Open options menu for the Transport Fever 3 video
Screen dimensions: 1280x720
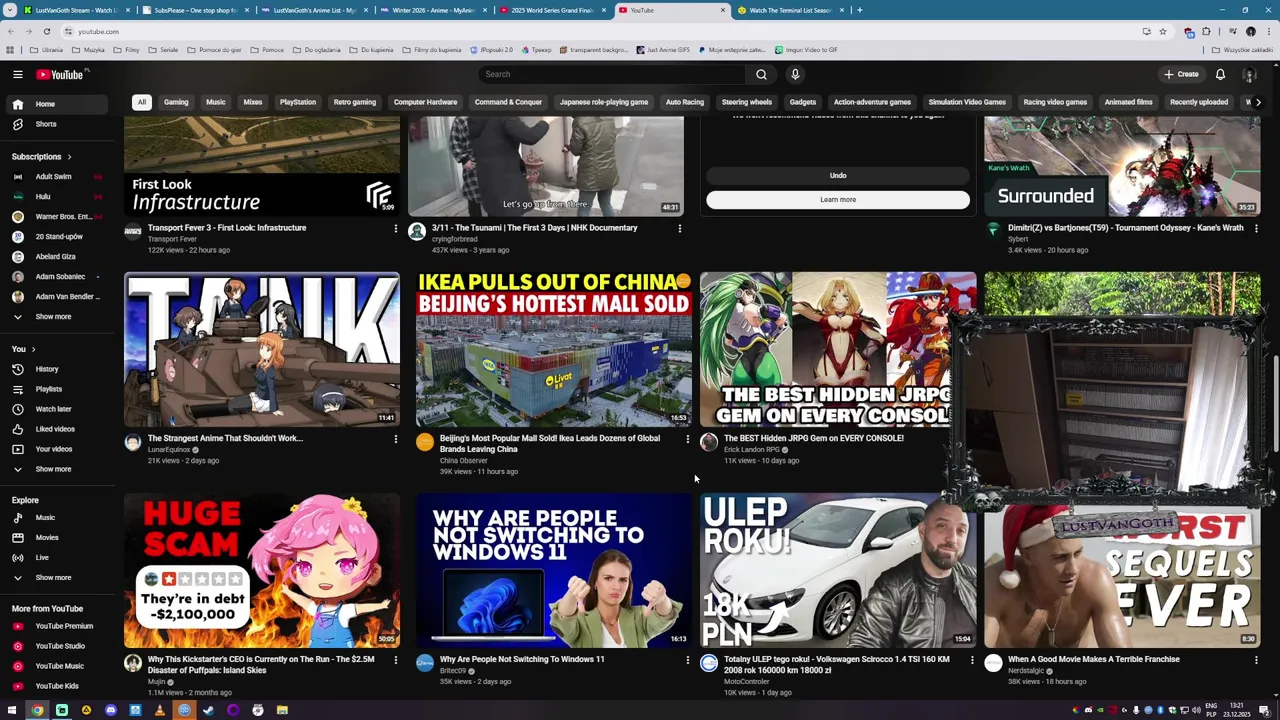click(x=395, y=229)
